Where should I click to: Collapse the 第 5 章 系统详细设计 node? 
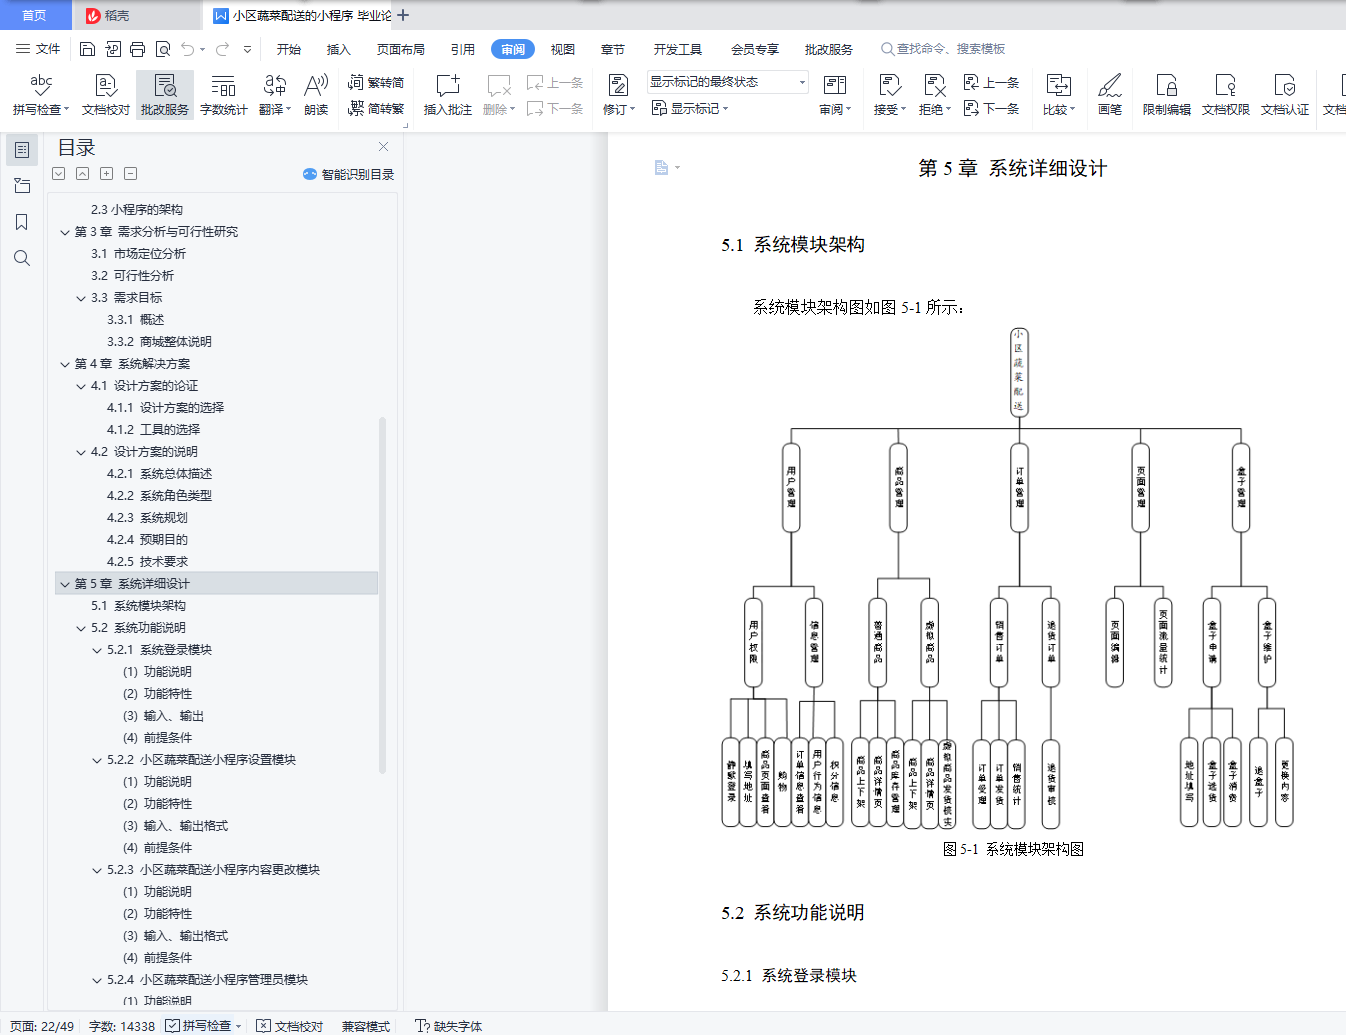coord(65,584)
